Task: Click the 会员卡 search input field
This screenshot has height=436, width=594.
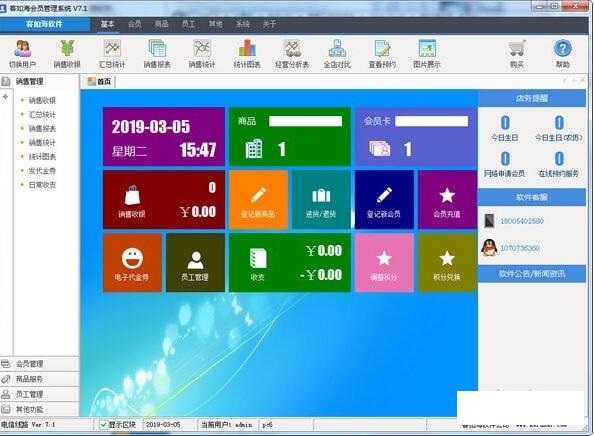Action: [x=431, y=121]
